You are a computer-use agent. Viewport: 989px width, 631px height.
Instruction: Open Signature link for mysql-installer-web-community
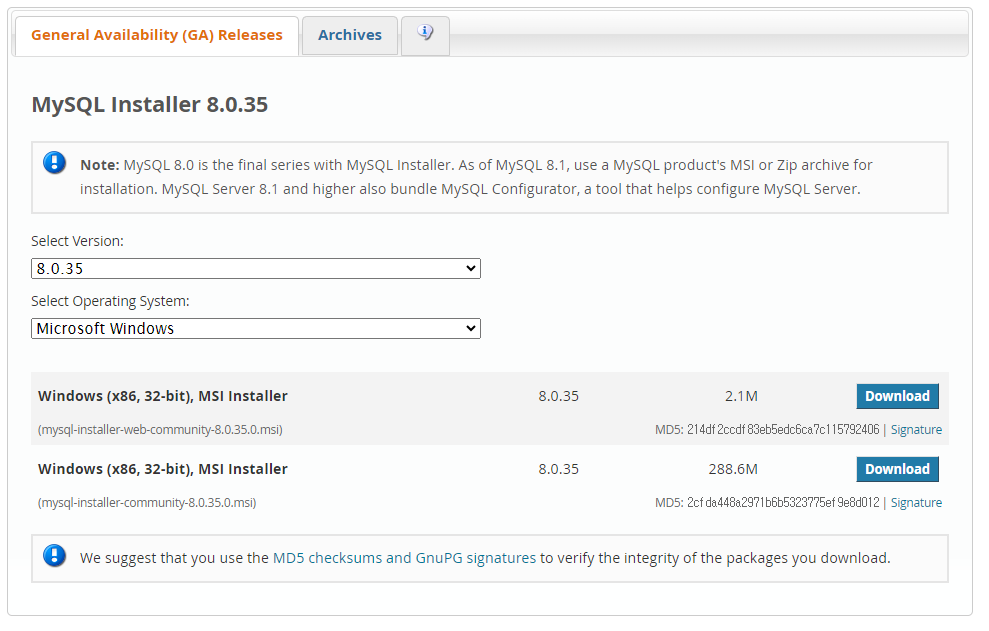[x=916, y=430]
